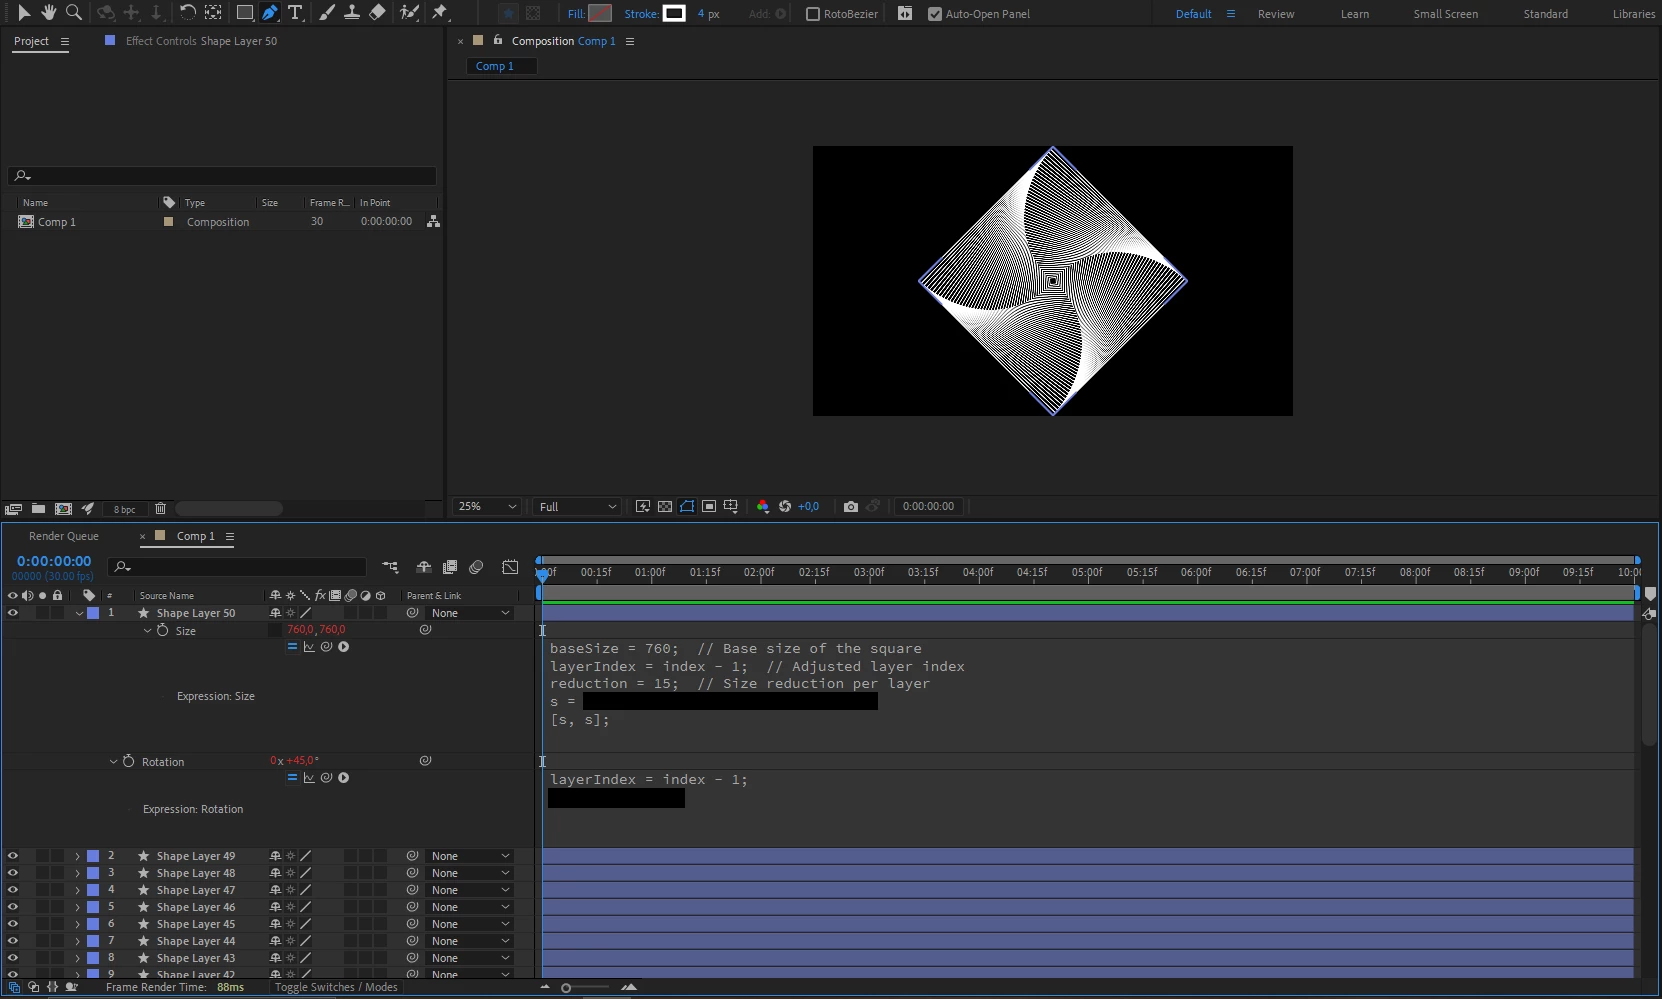Image resolution: width=1662 pixels, height=999 pixels.
Task: Open Interpret Footage in Project panel
Action: pyautogui.click(x=13, y=508)
